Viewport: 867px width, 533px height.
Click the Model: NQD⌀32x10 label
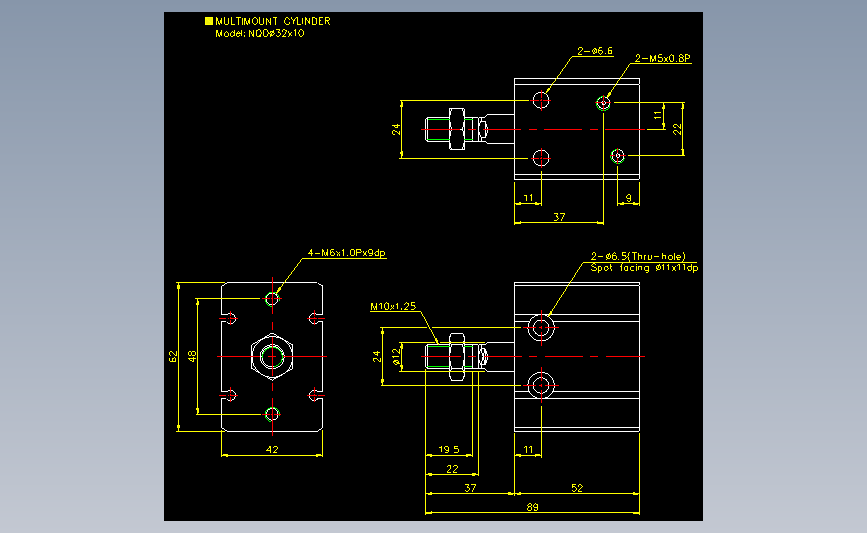259,33
